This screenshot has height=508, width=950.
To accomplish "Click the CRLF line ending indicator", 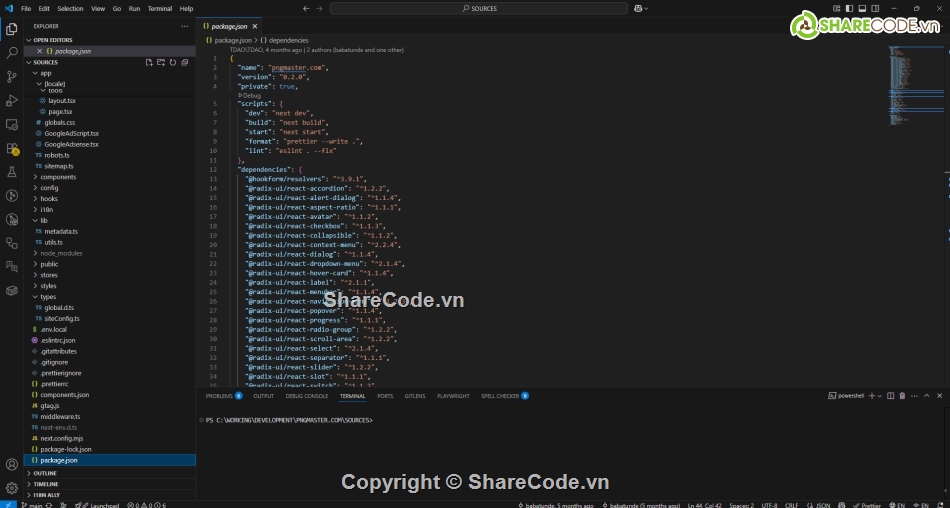I will click(x=791, y=505).
